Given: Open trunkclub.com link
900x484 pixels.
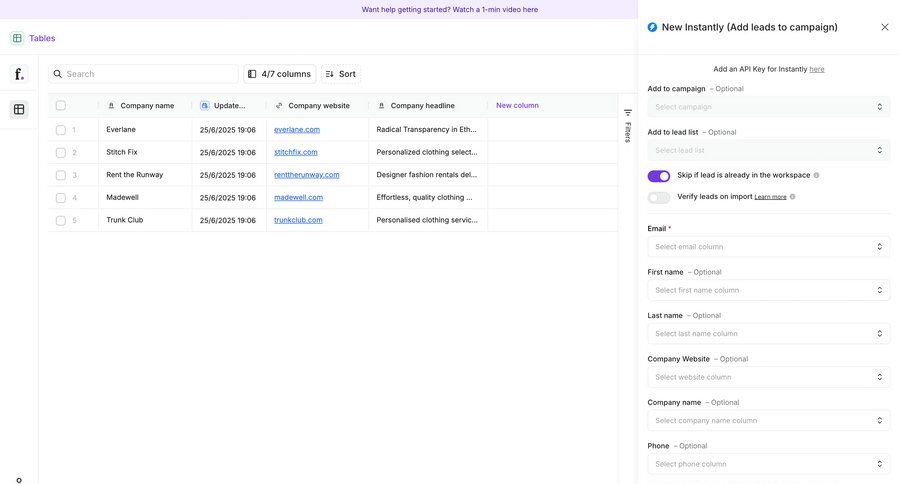Looking at the screenshot, I should [x=298, y=220].
